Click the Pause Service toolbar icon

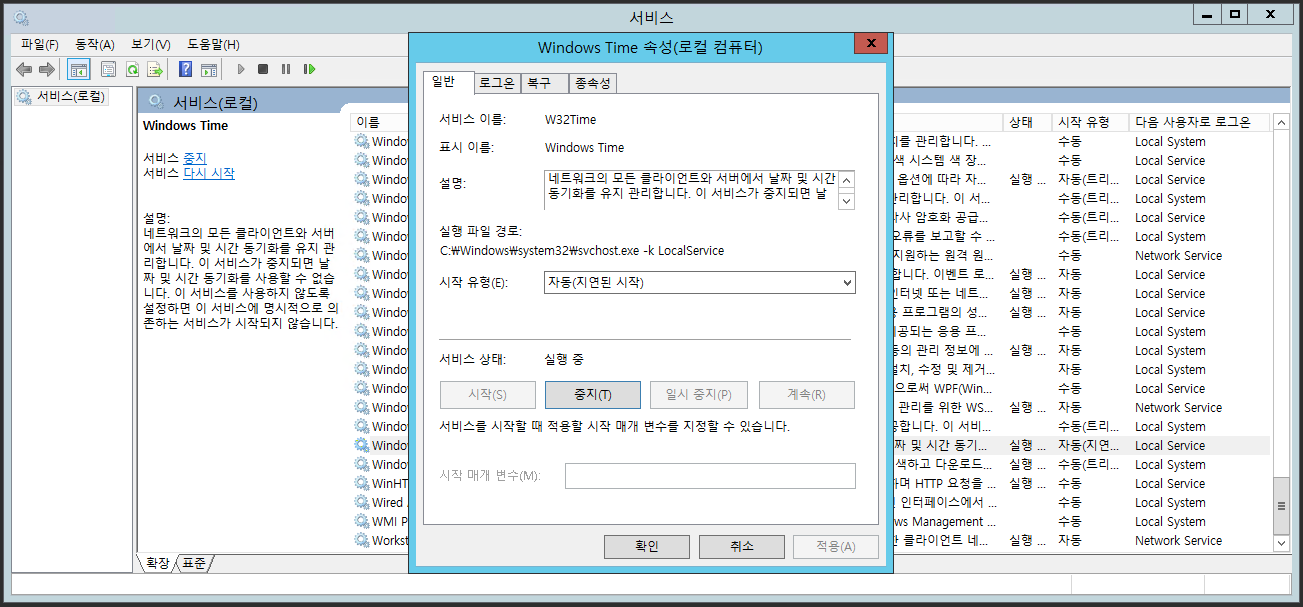point(286,69)
